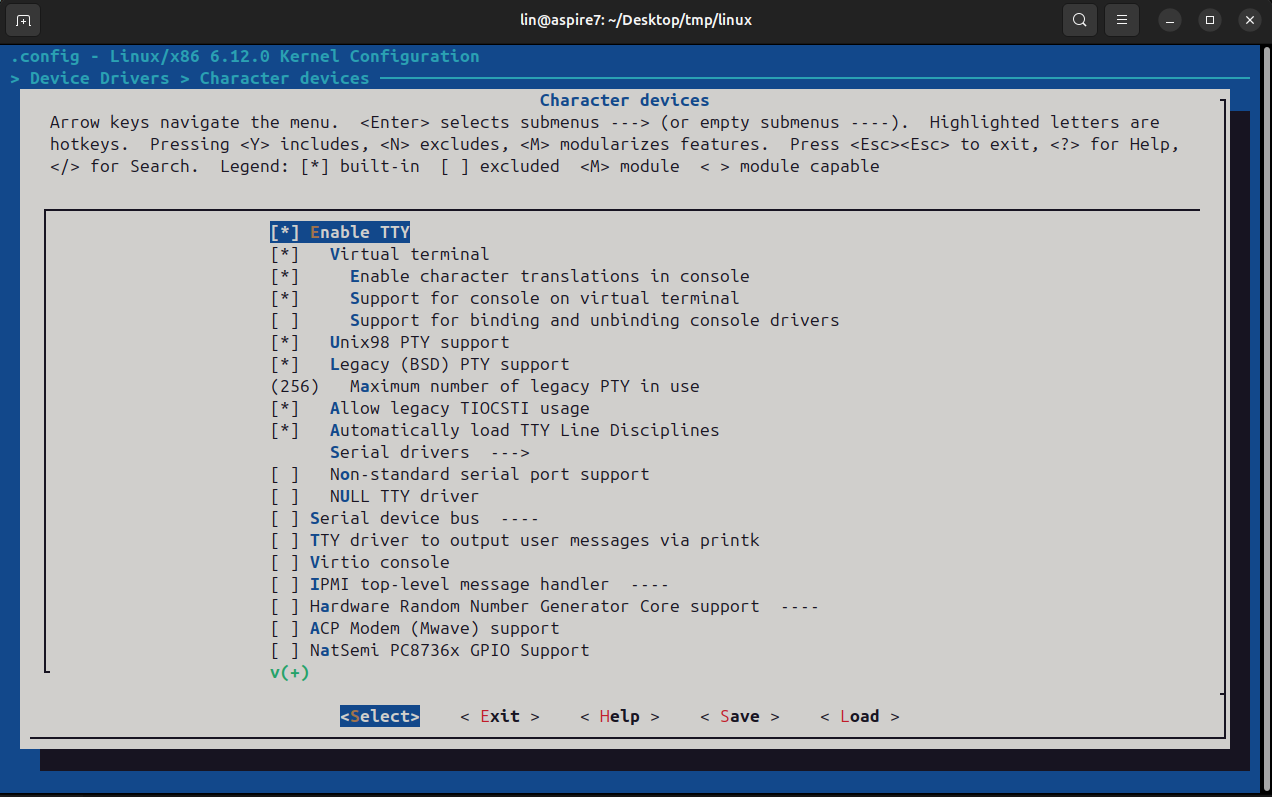
Task: Toggle Enable character translations in console
Action: click(x=510, y=276)
